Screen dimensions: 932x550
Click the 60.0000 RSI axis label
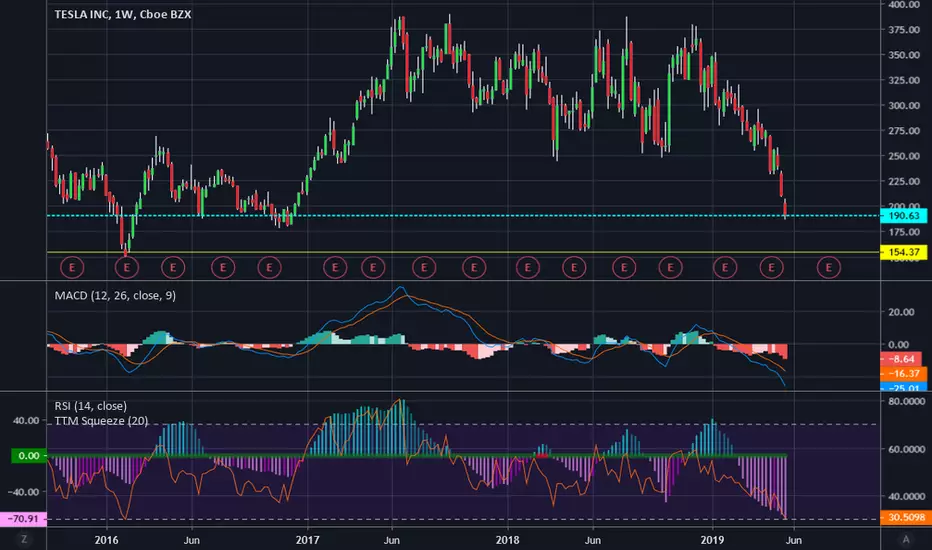click(906, 449)
